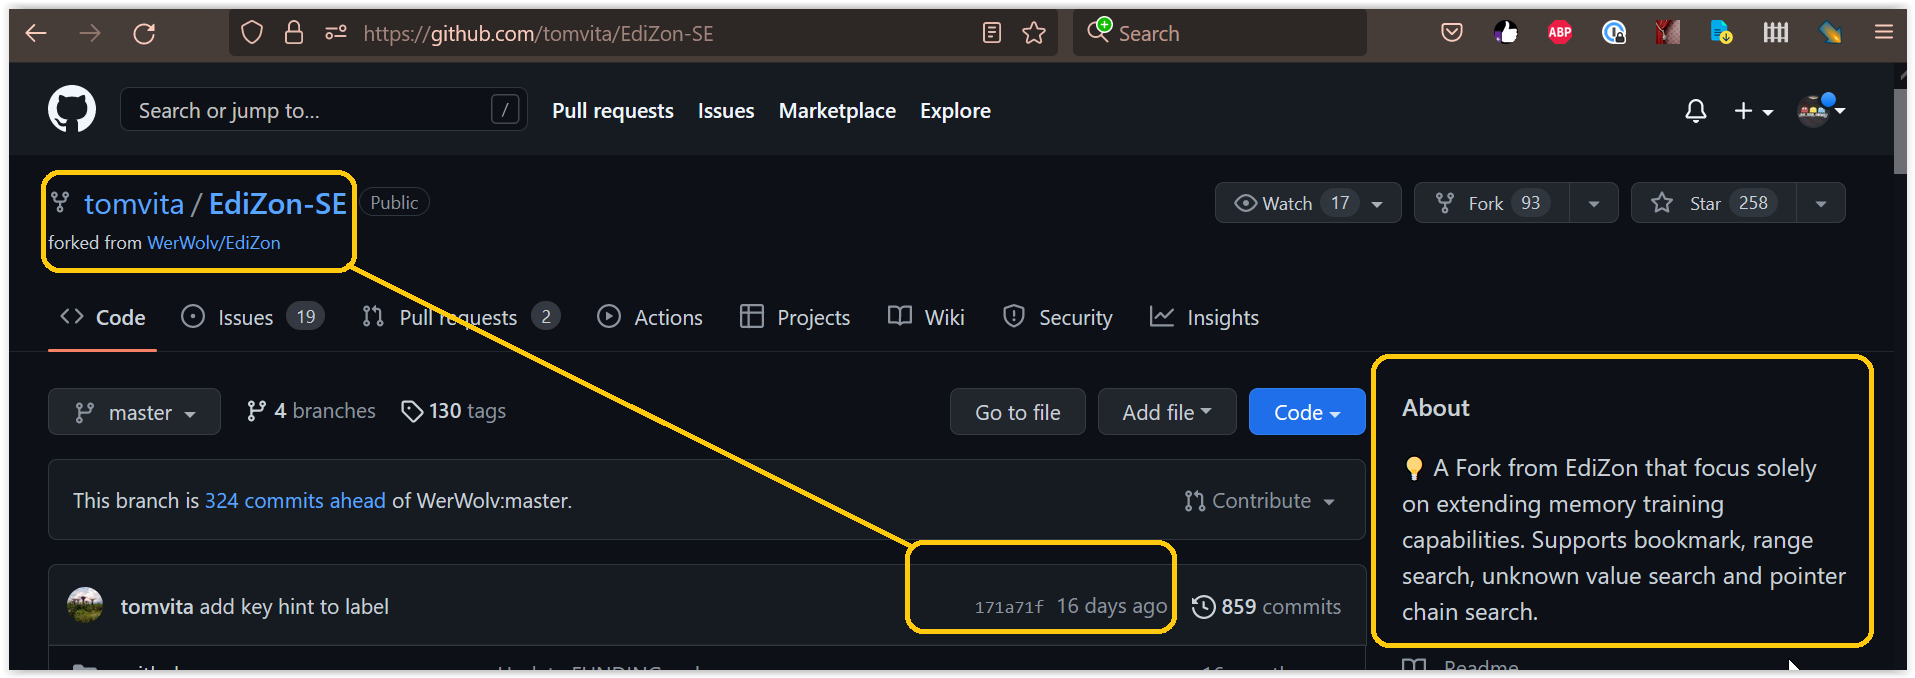Click the GitHub Octocat logo

click(x=72, y=109)
